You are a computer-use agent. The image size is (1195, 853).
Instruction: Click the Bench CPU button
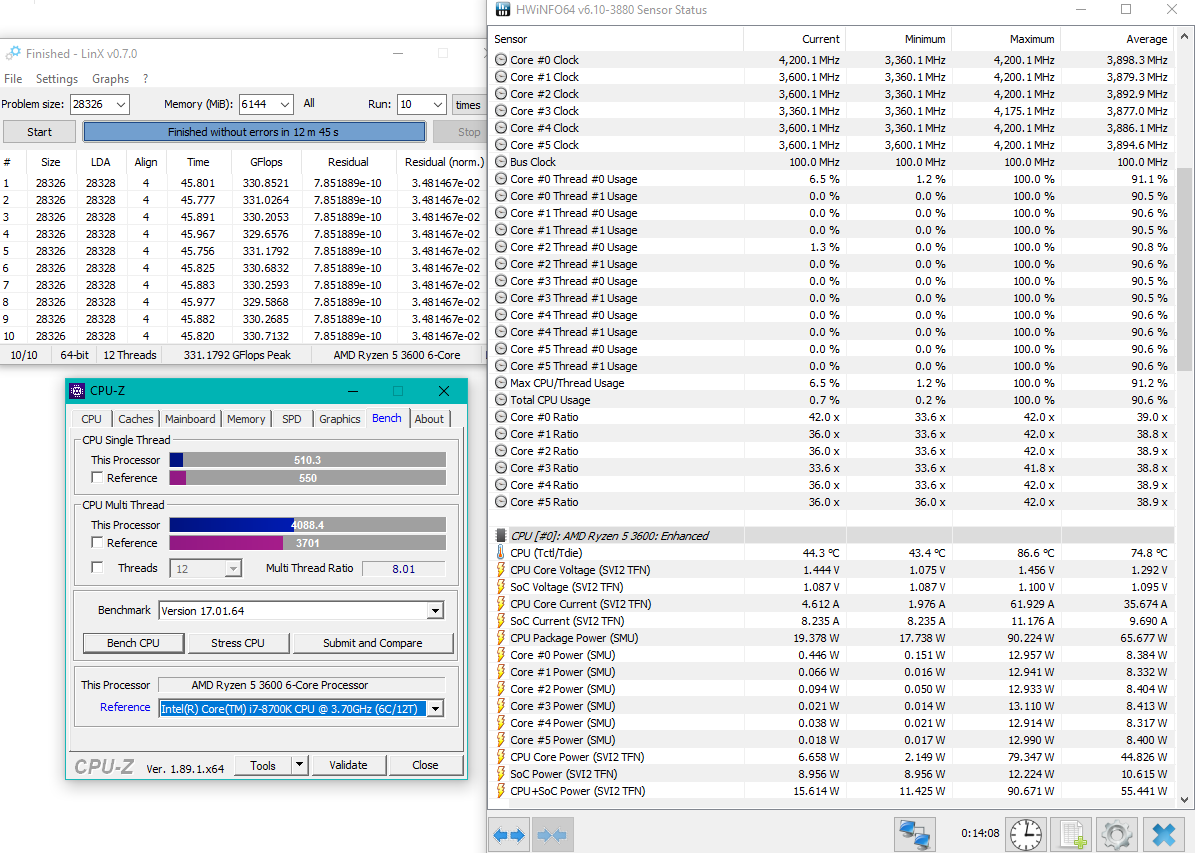(133, 643)
